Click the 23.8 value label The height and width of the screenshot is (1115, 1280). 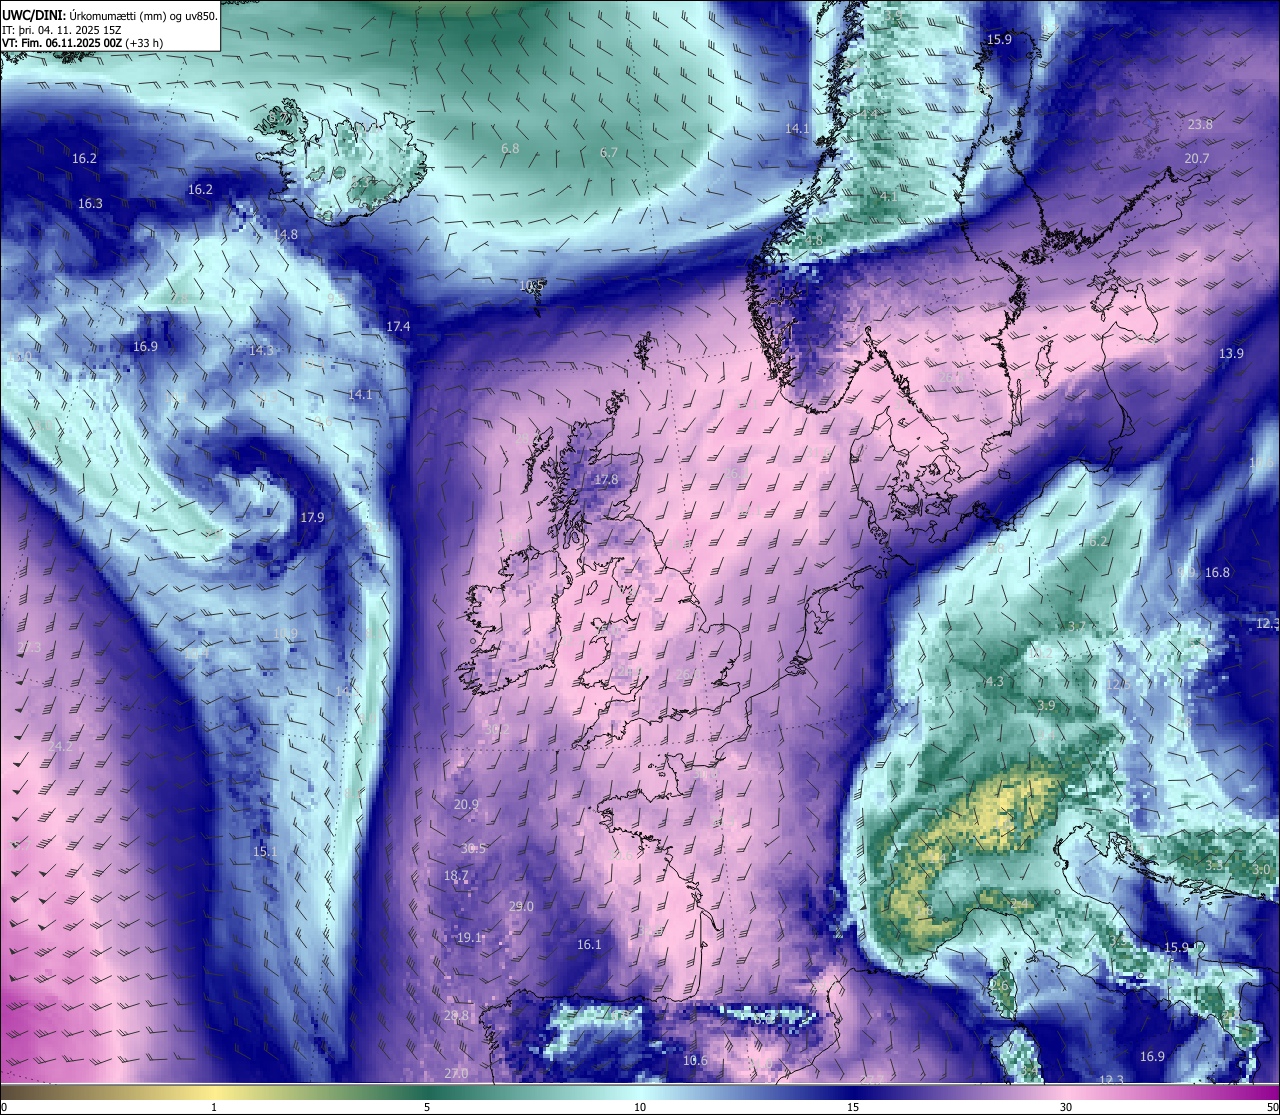tap(1200, 125)
